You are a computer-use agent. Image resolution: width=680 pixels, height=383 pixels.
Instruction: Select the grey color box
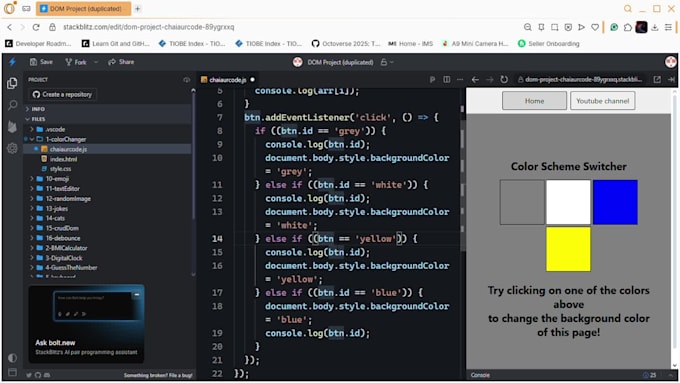point(522,202)
